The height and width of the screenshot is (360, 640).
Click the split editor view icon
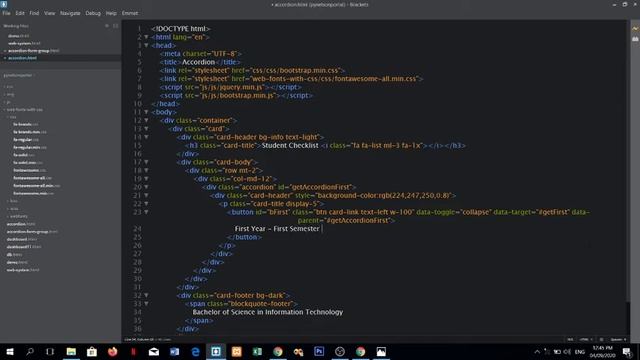coord(116,26)
